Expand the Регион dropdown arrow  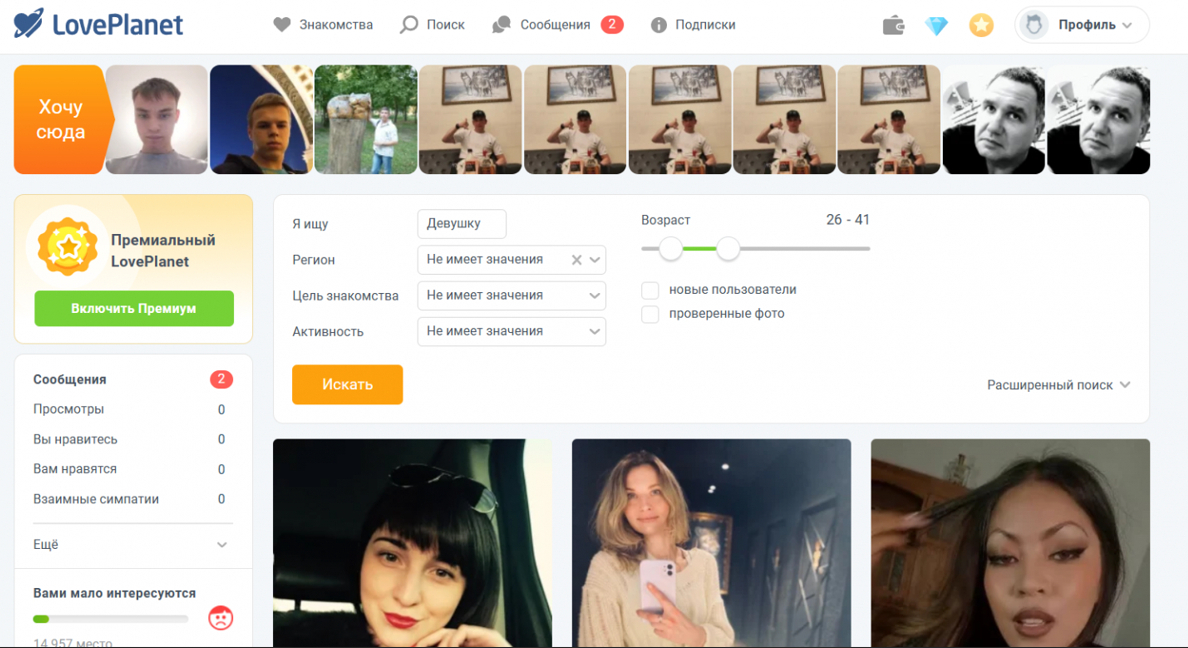tap(595, 260)
